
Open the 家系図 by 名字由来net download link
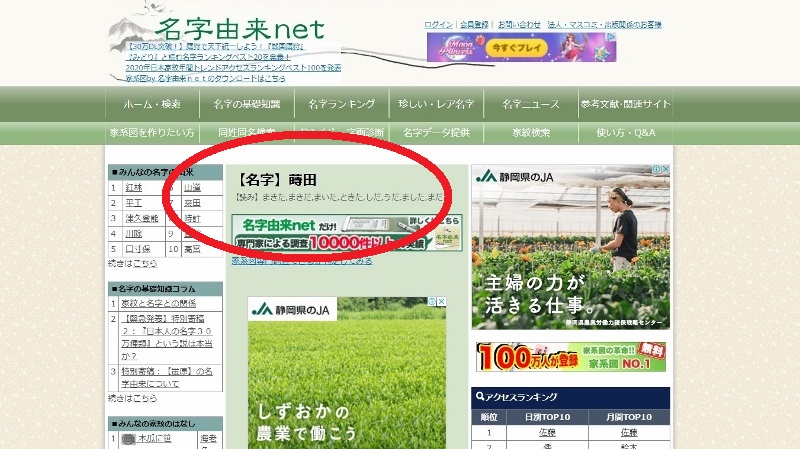pos(206,79)
